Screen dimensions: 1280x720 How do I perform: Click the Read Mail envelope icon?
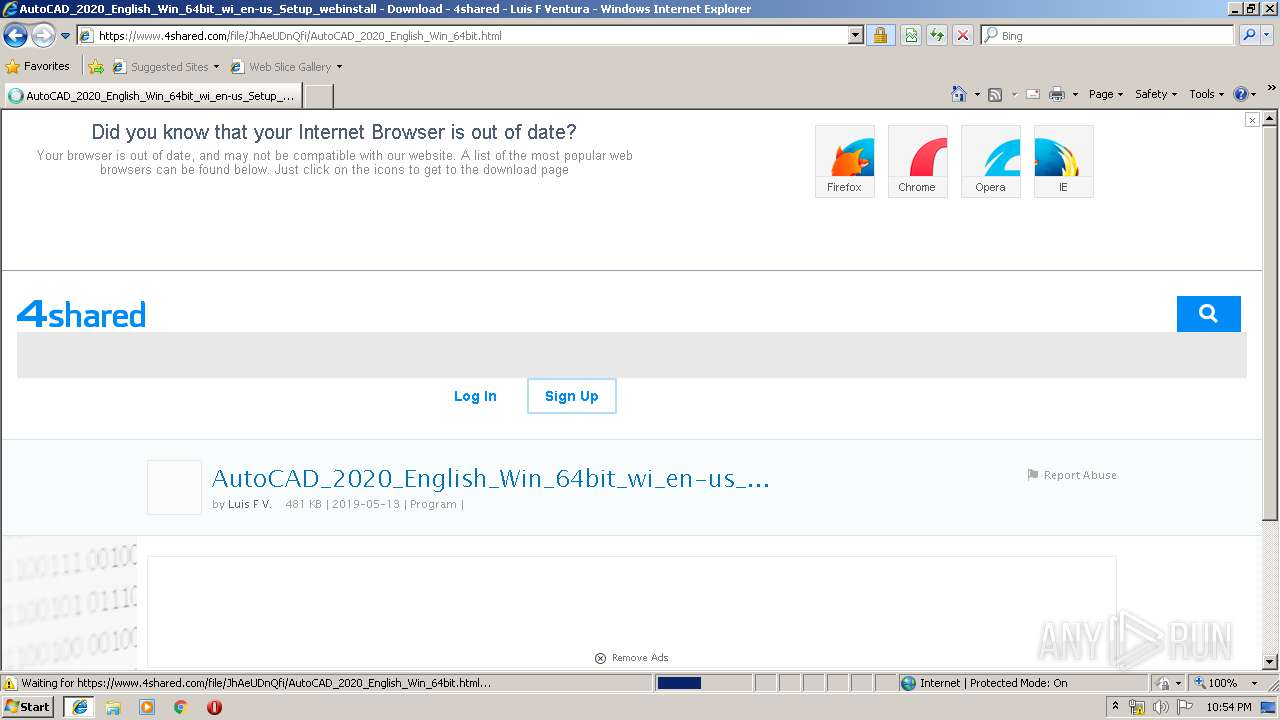(x=1033, y=94)
